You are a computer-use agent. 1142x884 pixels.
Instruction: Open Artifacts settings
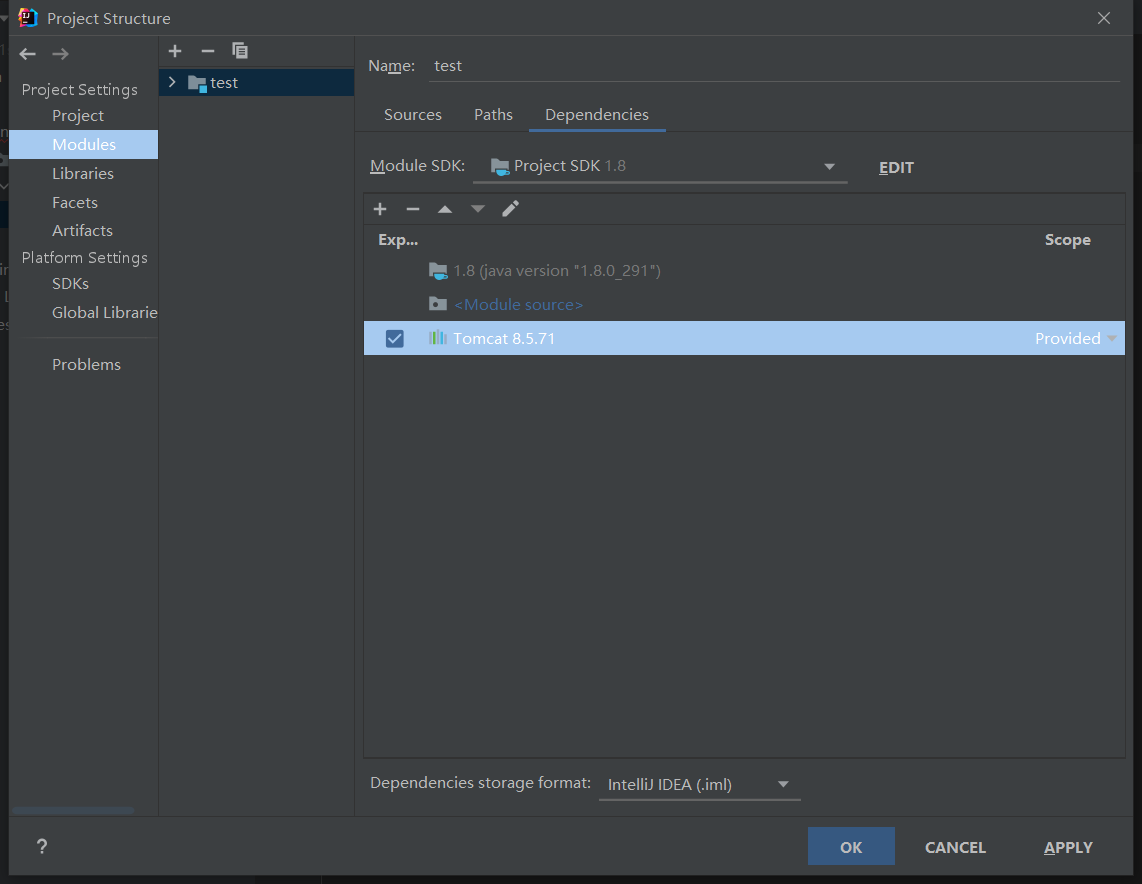pyautogui.click(x=82, y=230)
